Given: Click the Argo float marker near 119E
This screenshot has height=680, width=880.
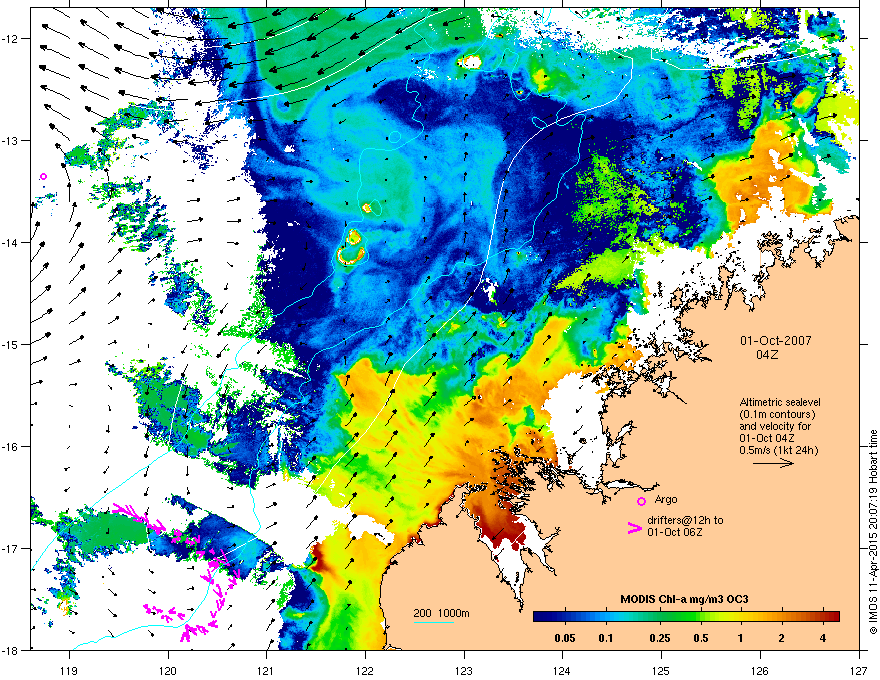Looking at the screenshot, I should tap(43, 177).
